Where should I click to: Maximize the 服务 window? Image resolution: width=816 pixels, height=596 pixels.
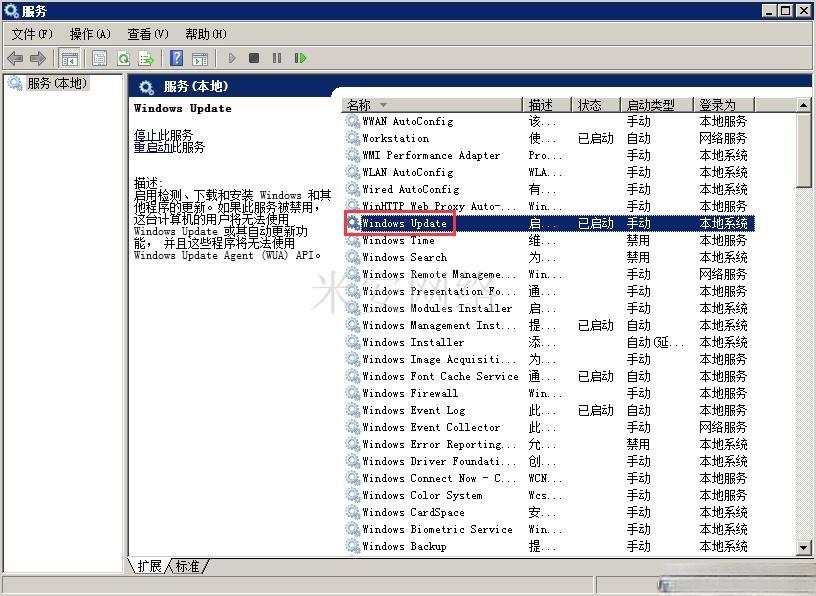(786, 10)
